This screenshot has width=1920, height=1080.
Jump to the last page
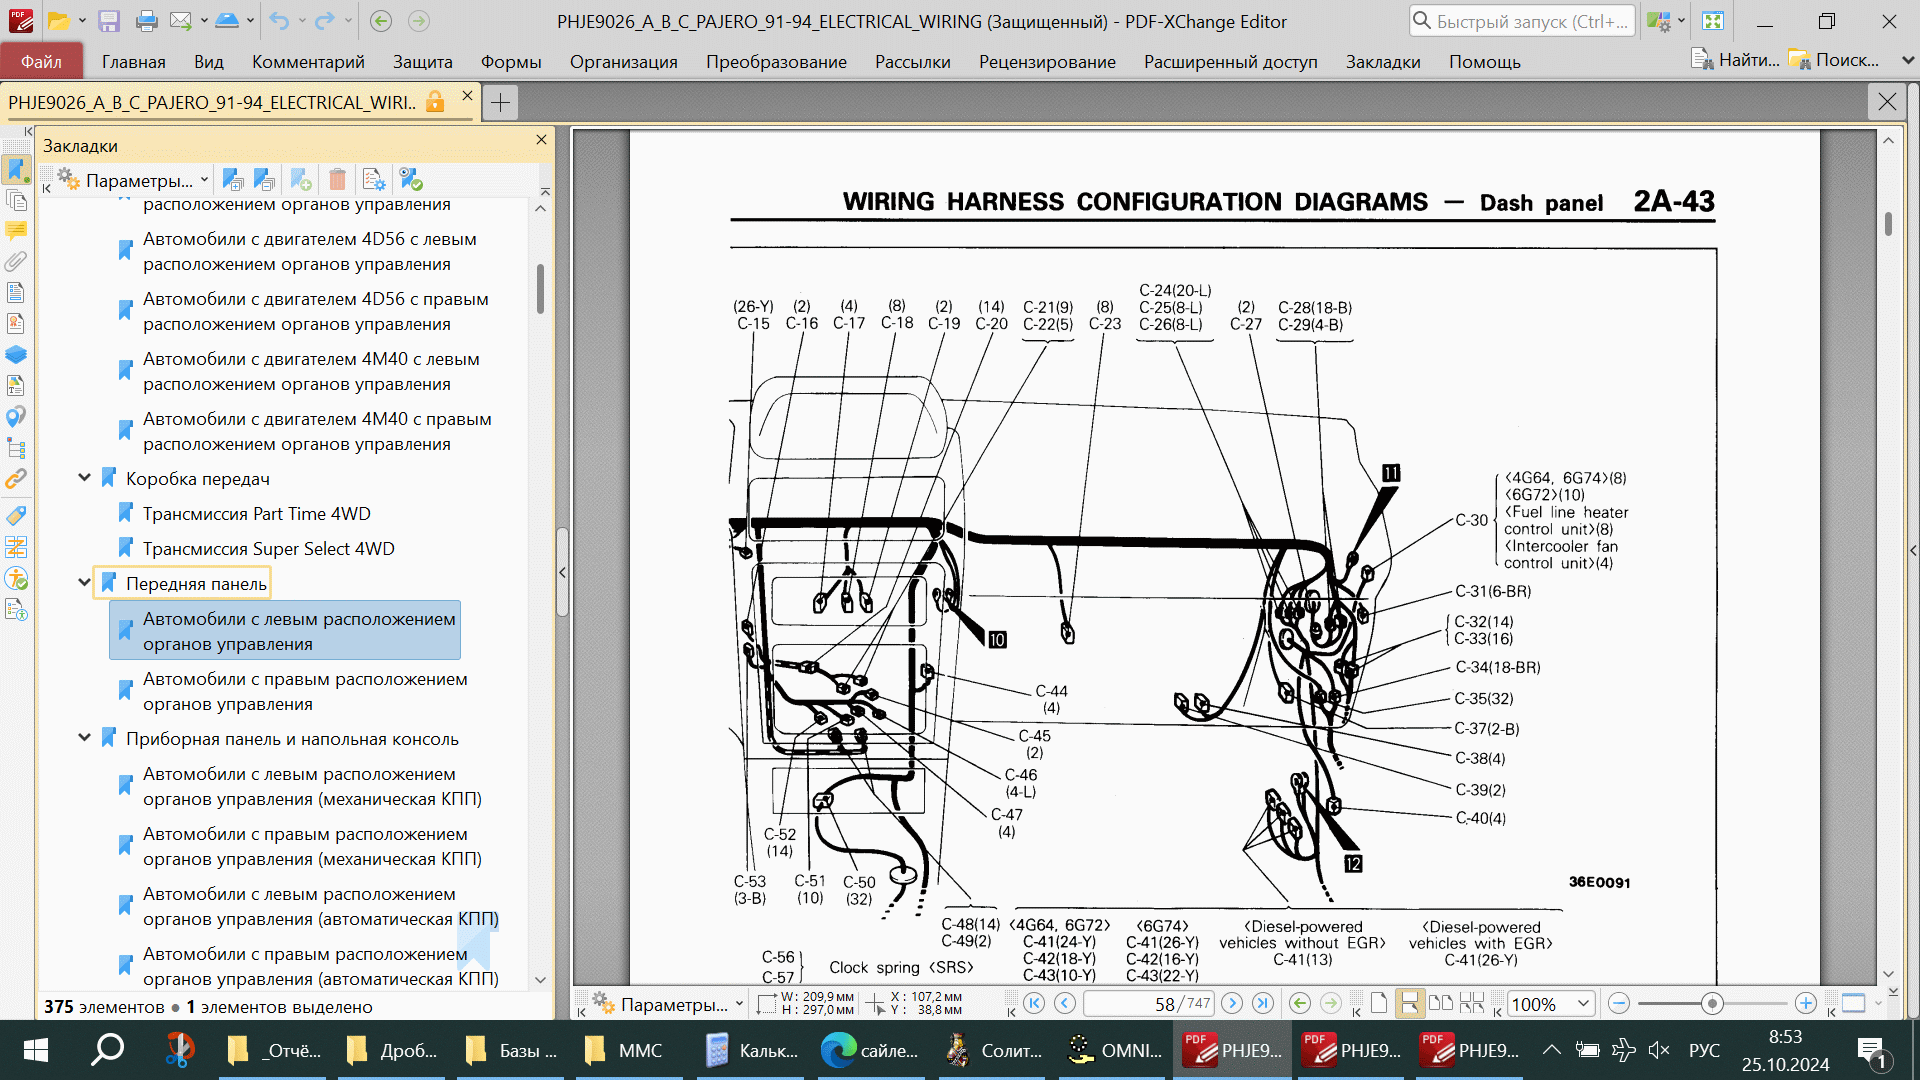tap(1263, 1003)
